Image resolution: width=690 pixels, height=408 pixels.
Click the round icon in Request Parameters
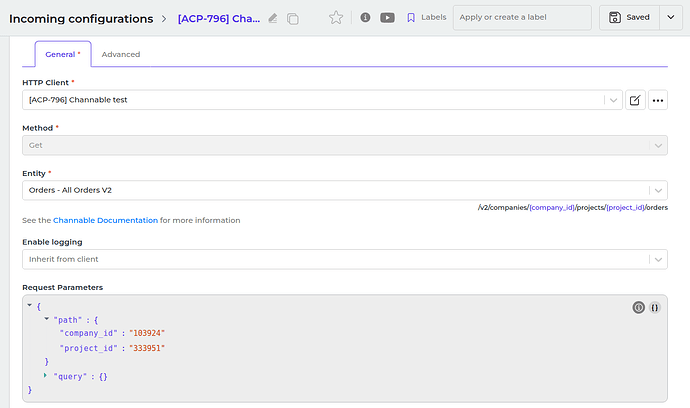tap(638, 307)
